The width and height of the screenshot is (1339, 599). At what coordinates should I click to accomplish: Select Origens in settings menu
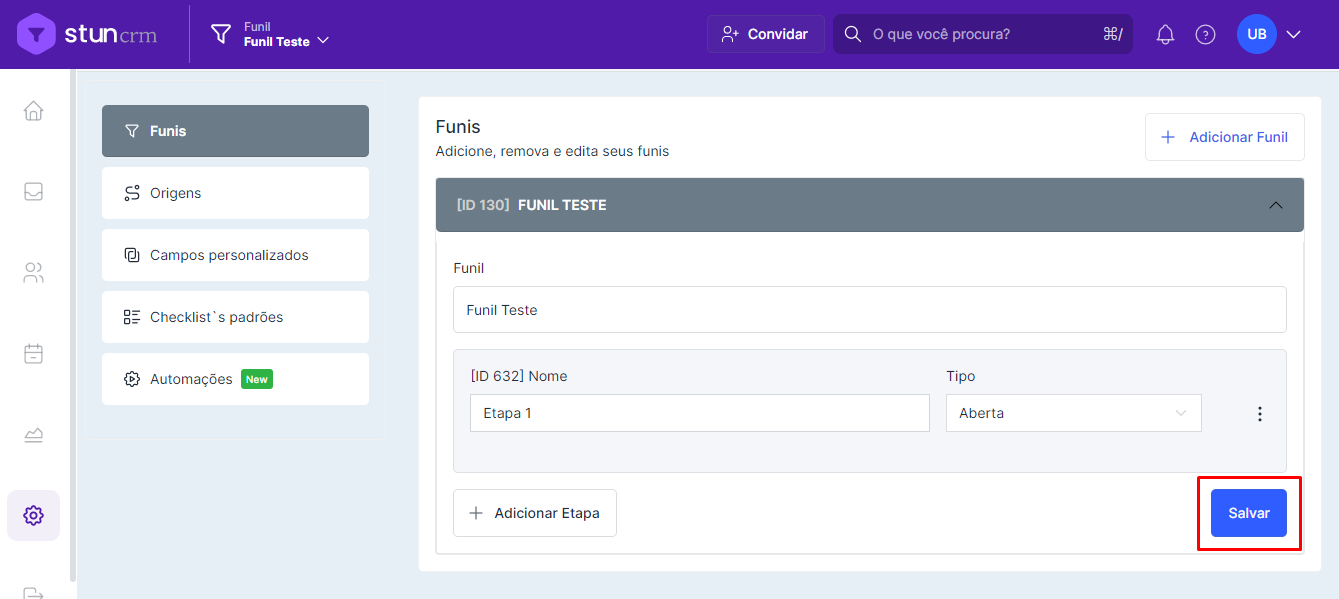pos(235,193)
